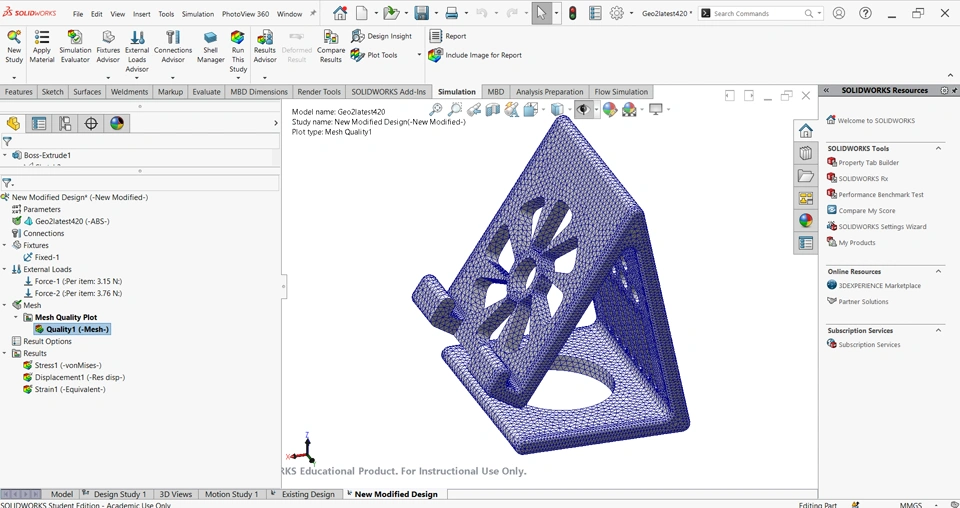
Task: Click the Save icon
Action: pyautogui.click(x=421, y=13)
